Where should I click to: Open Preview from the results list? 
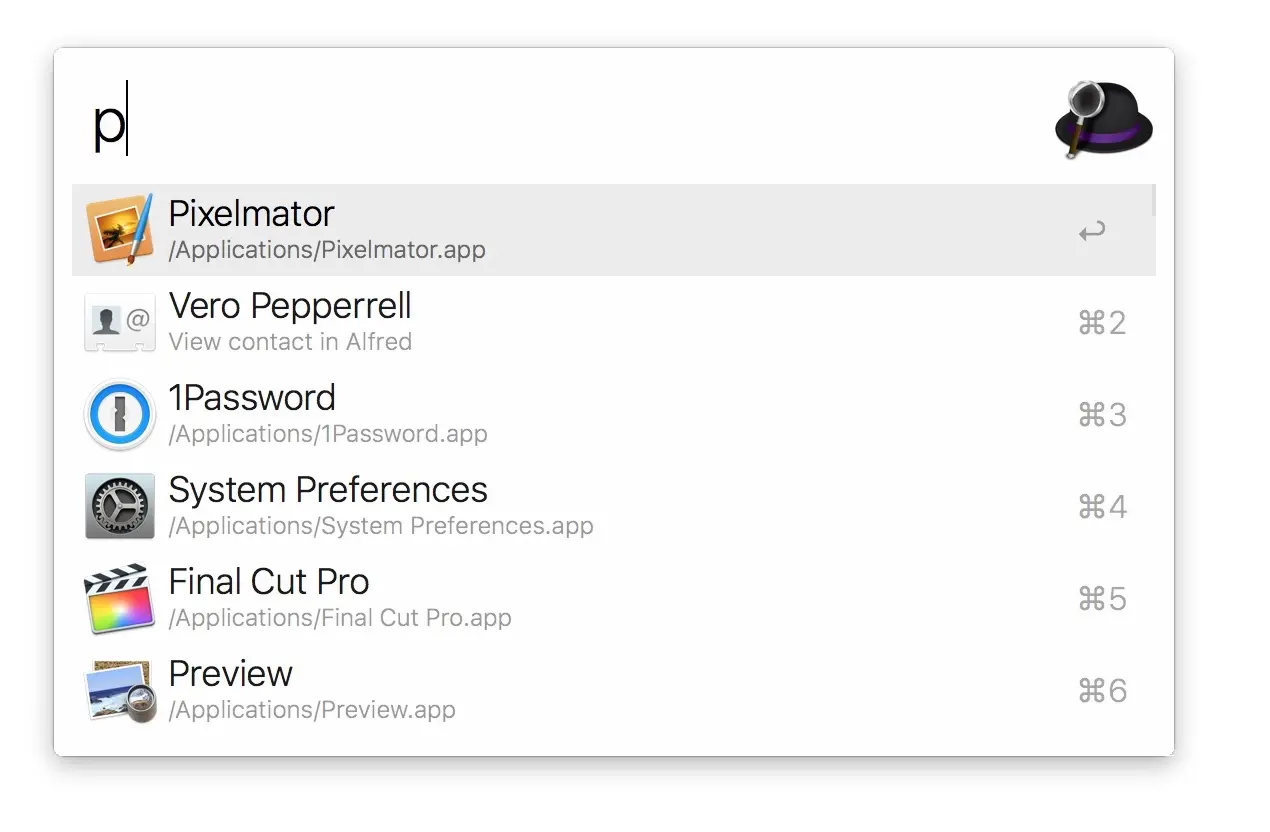[x=231, y=674]
